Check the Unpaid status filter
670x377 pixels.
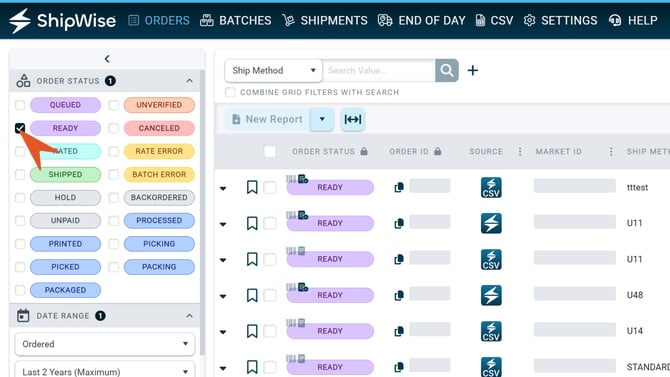click(20, 221)
